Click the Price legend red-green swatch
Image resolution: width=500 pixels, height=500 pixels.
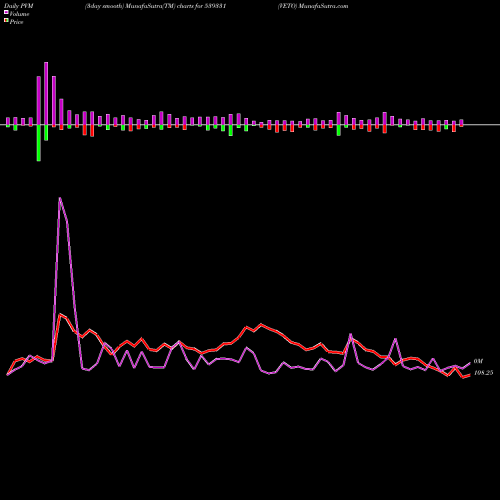pos(6,21)
